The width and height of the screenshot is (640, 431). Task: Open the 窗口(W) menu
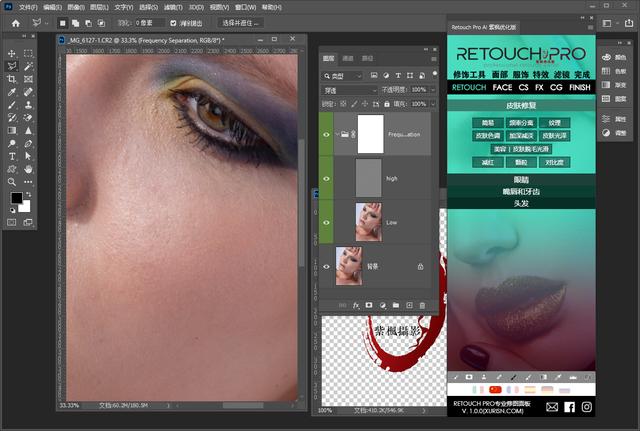245,7
